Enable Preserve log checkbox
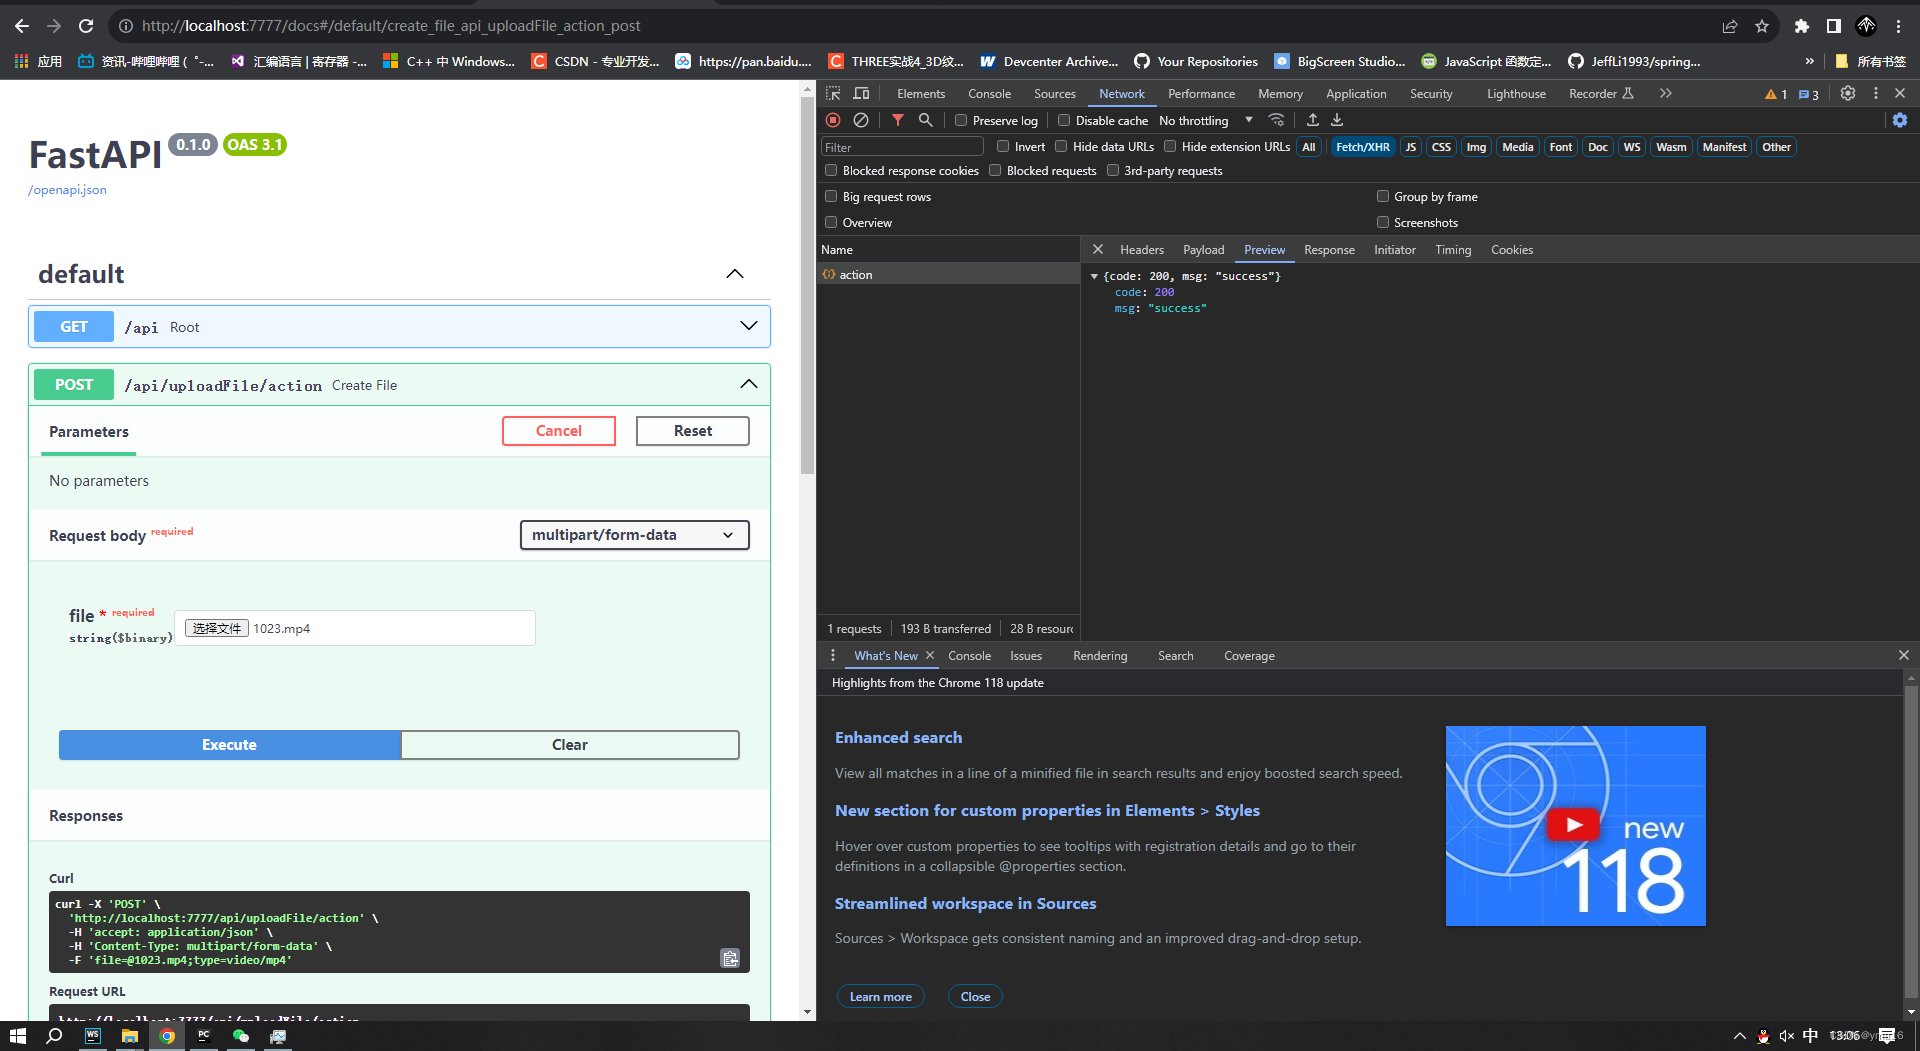Screen dimensions: 1920x1051 coord(961,120)
